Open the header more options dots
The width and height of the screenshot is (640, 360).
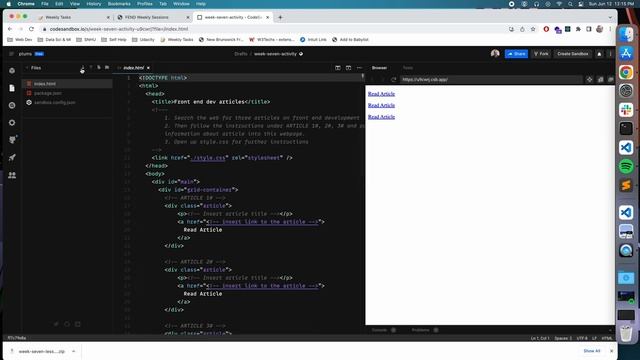[611, 54]
